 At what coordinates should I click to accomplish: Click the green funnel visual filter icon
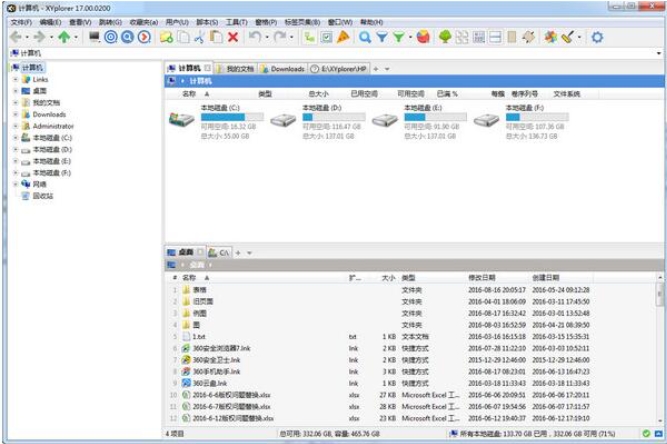point(399,37)
